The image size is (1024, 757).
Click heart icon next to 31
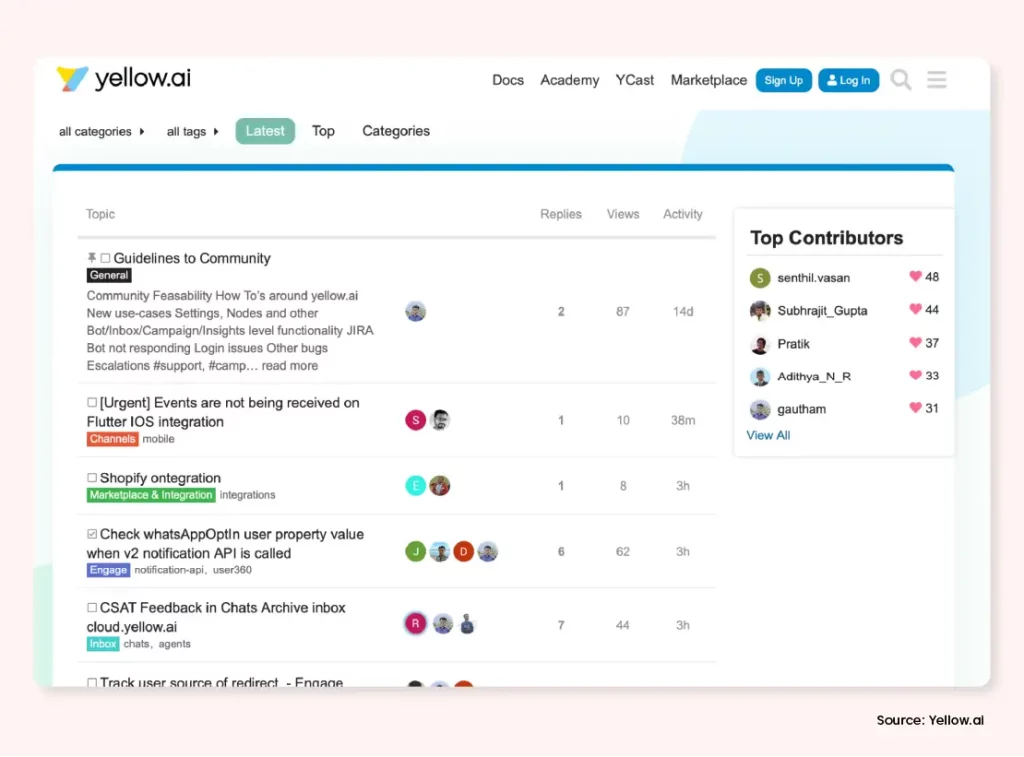(915, 408)
